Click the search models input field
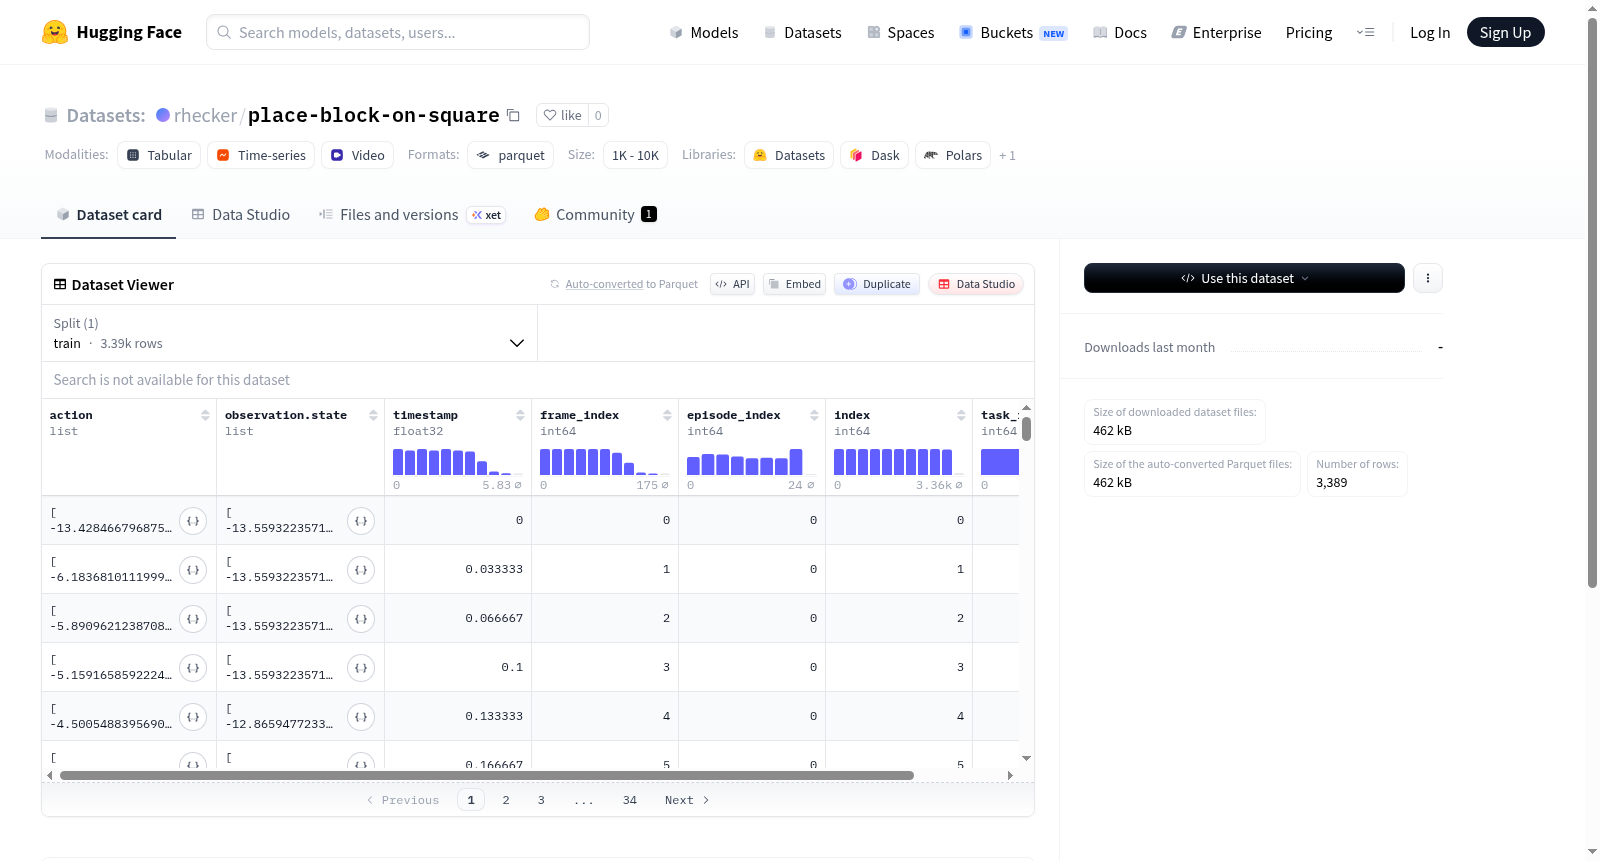This screenshot has width=1600, height=861. tap(398, 32)
